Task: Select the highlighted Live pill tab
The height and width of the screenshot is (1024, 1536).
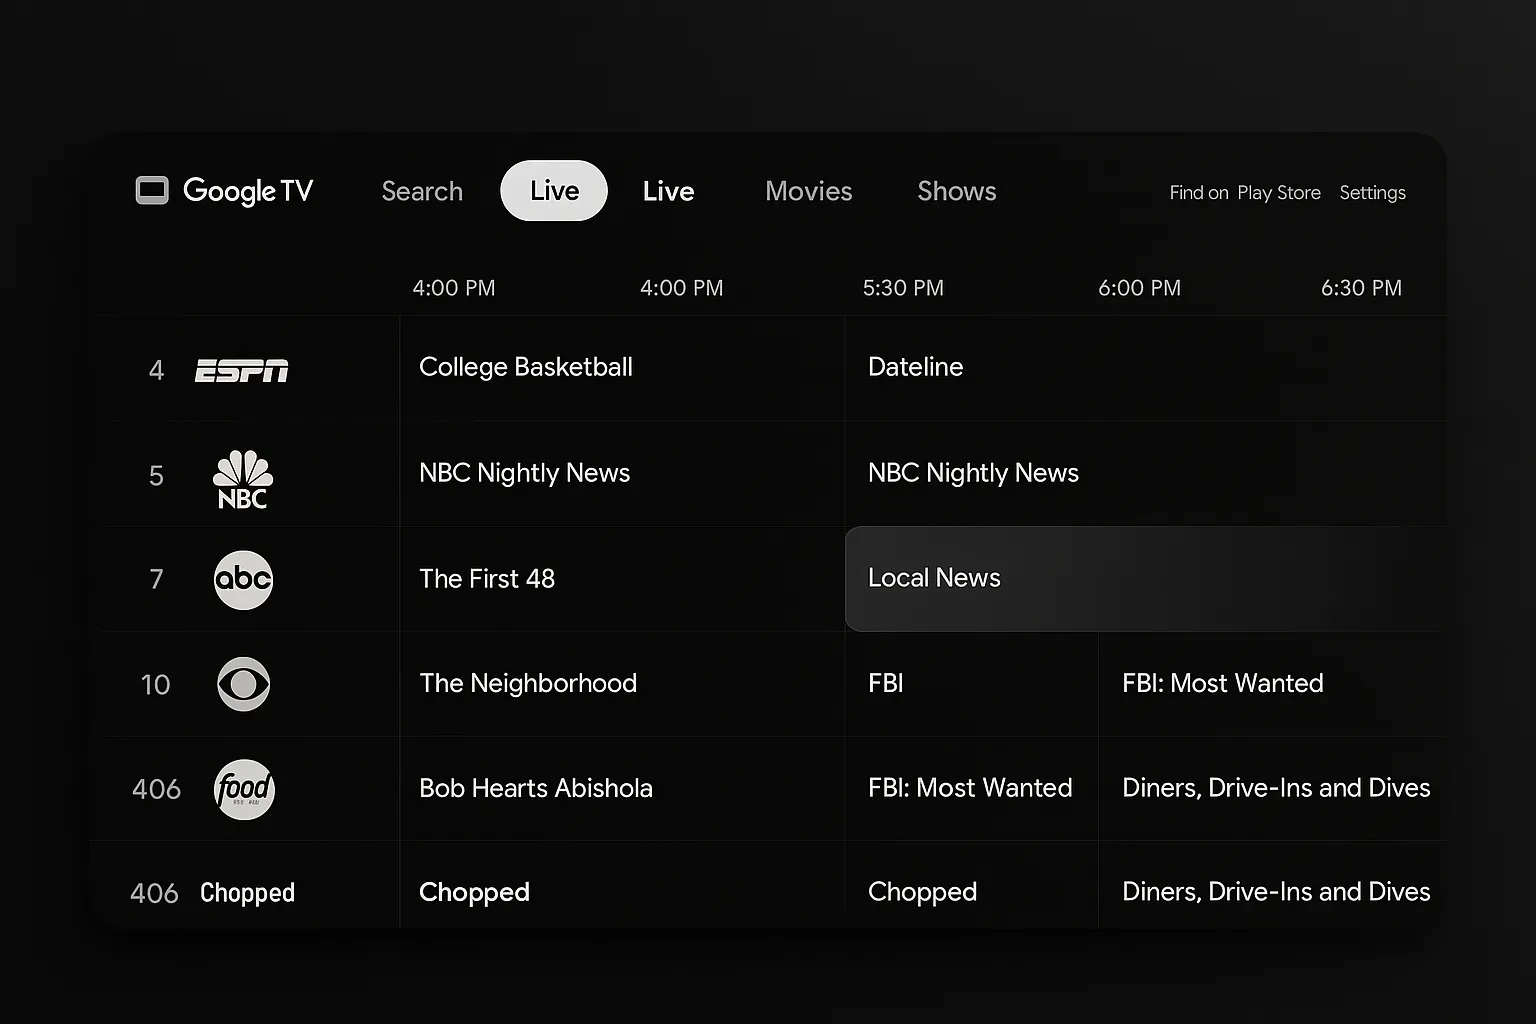Action: tap(554, 191)
